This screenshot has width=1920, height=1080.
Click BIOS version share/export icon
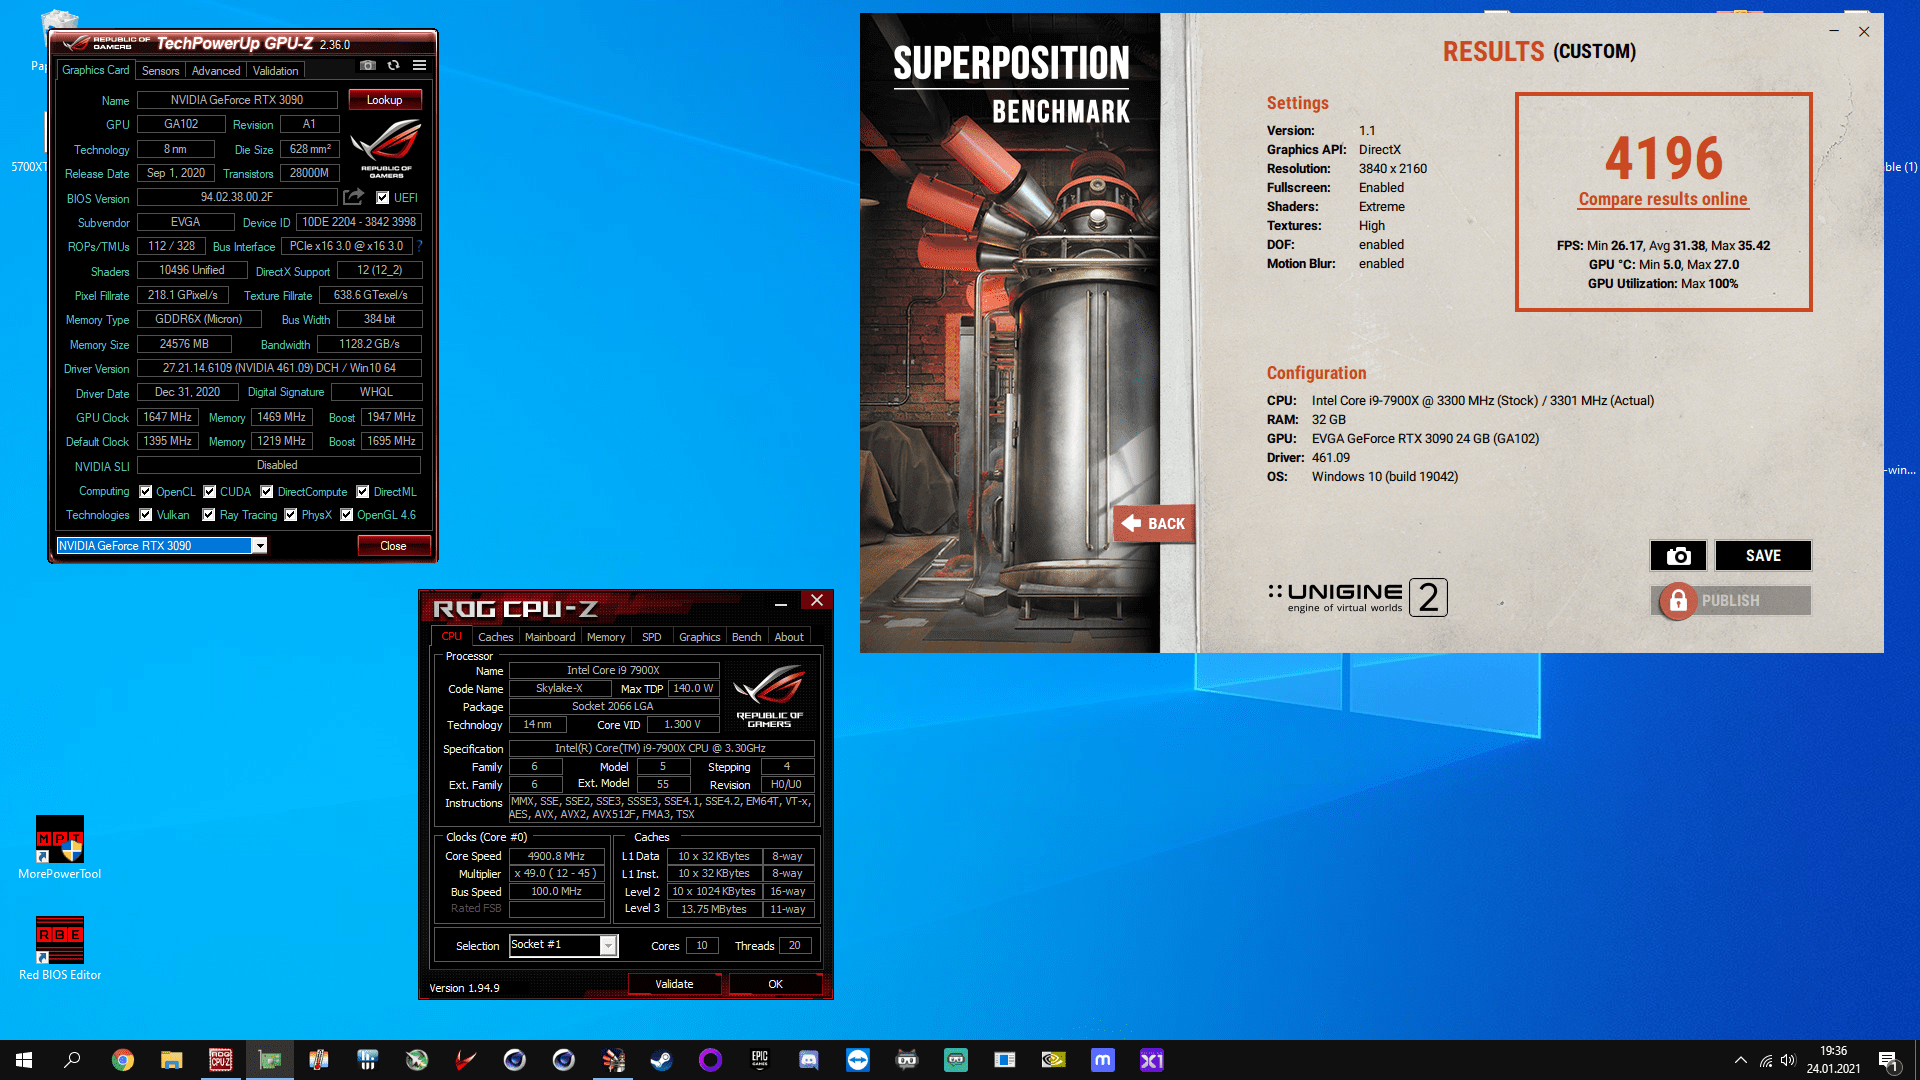(x=353, y=197)
